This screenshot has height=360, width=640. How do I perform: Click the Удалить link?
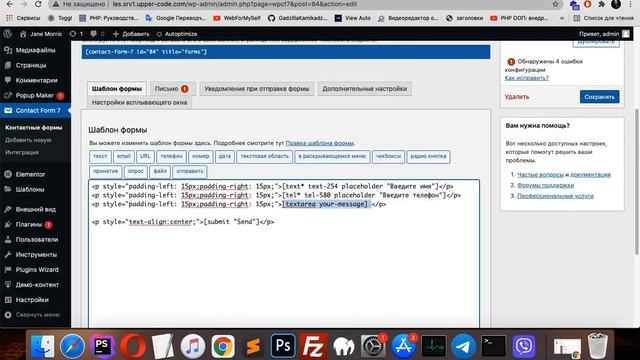517,97
